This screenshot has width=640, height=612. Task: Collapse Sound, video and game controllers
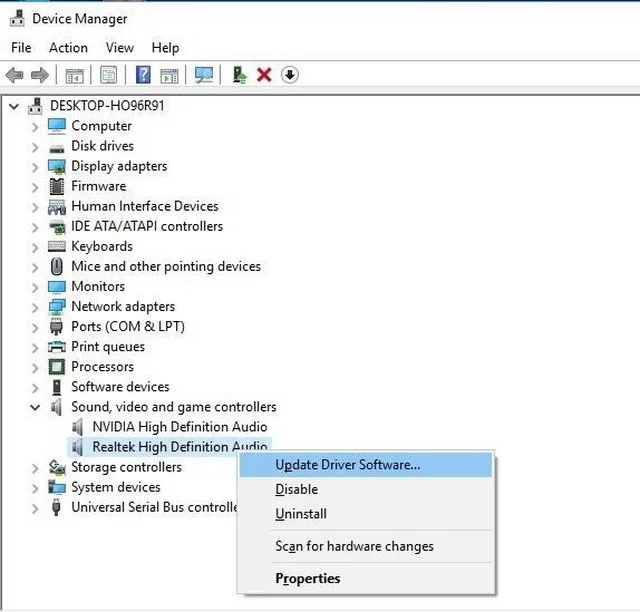point(35,407)
